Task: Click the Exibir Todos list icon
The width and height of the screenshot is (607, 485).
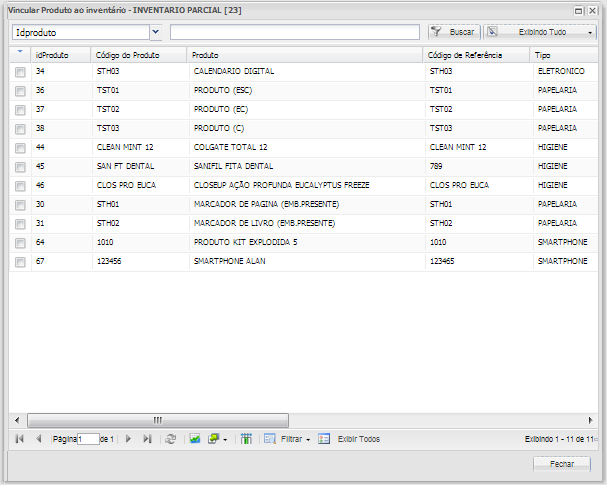Action: pyautogui.click(x=324, y=439)
